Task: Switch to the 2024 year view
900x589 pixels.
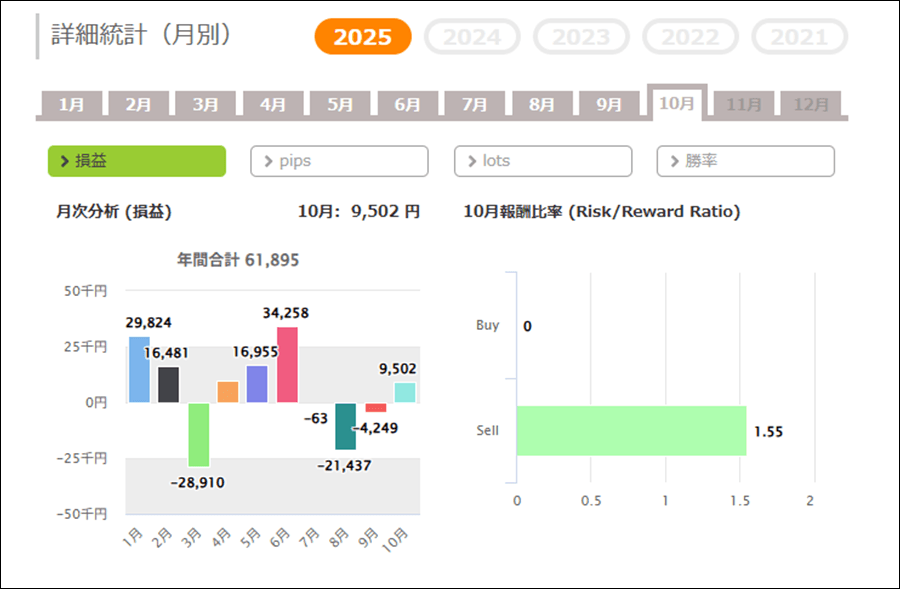Action: (472, 37)
